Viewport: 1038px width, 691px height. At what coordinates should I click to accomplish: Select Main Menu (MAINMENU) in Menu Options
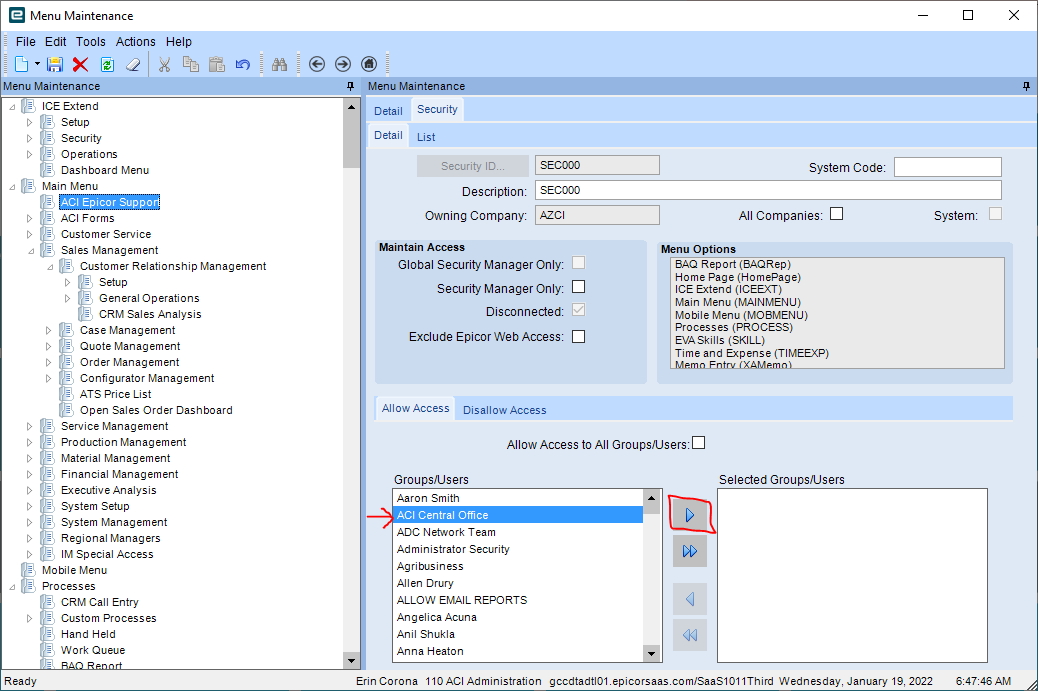(x=738, y=302)
